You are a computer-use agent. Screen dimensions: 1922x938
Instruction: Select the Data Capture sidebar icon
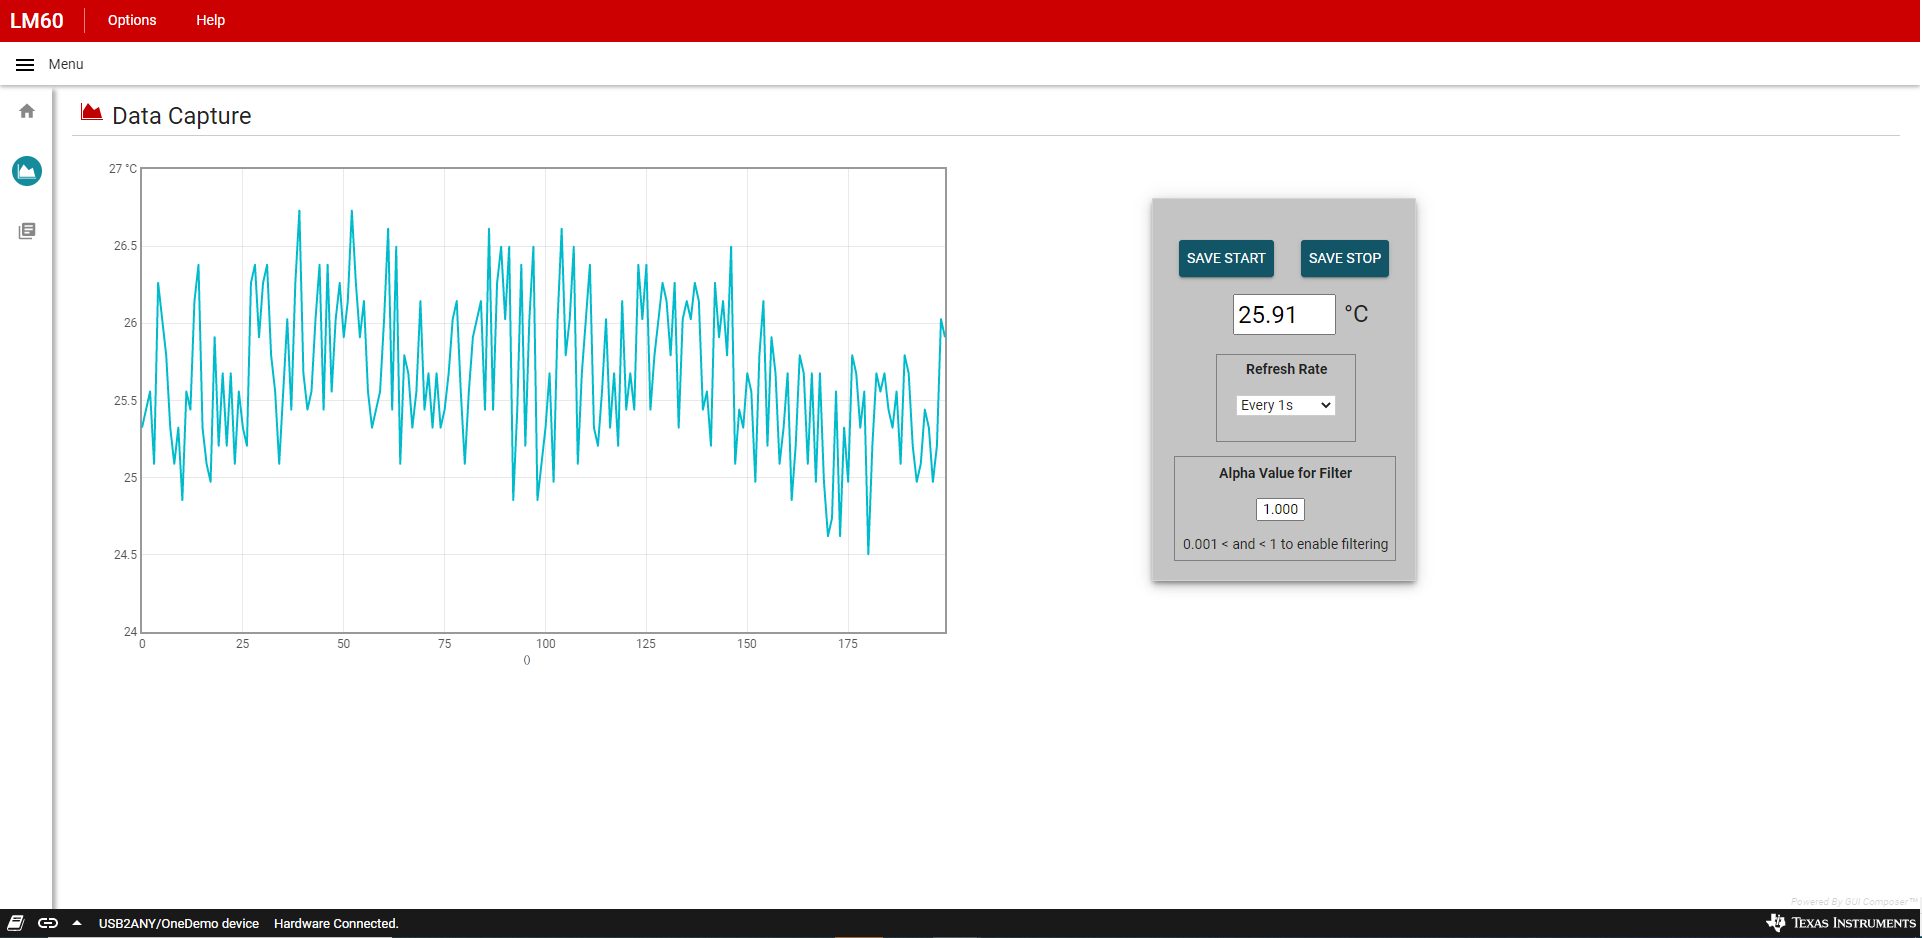pyautogui.click(x=27, y=171)
